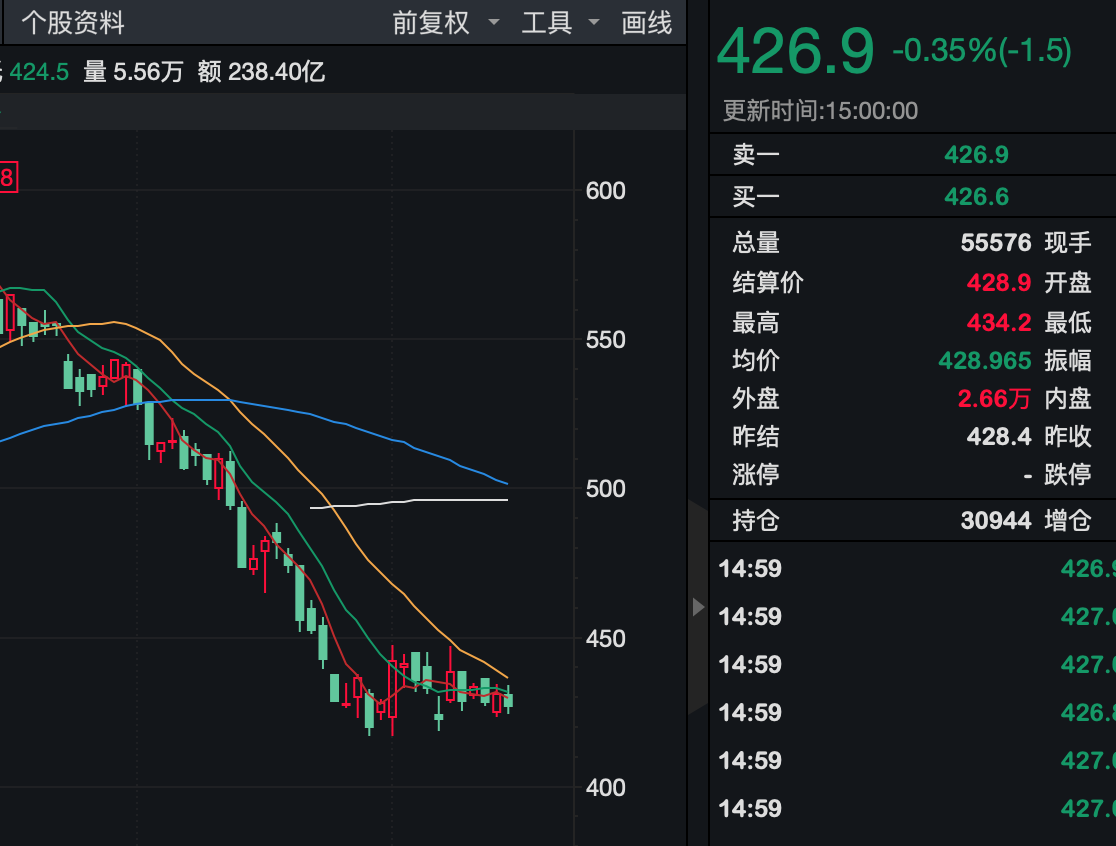Expand the 前复权 adjustment dropdown
The image size is (1116, 846).
point(431,23)
